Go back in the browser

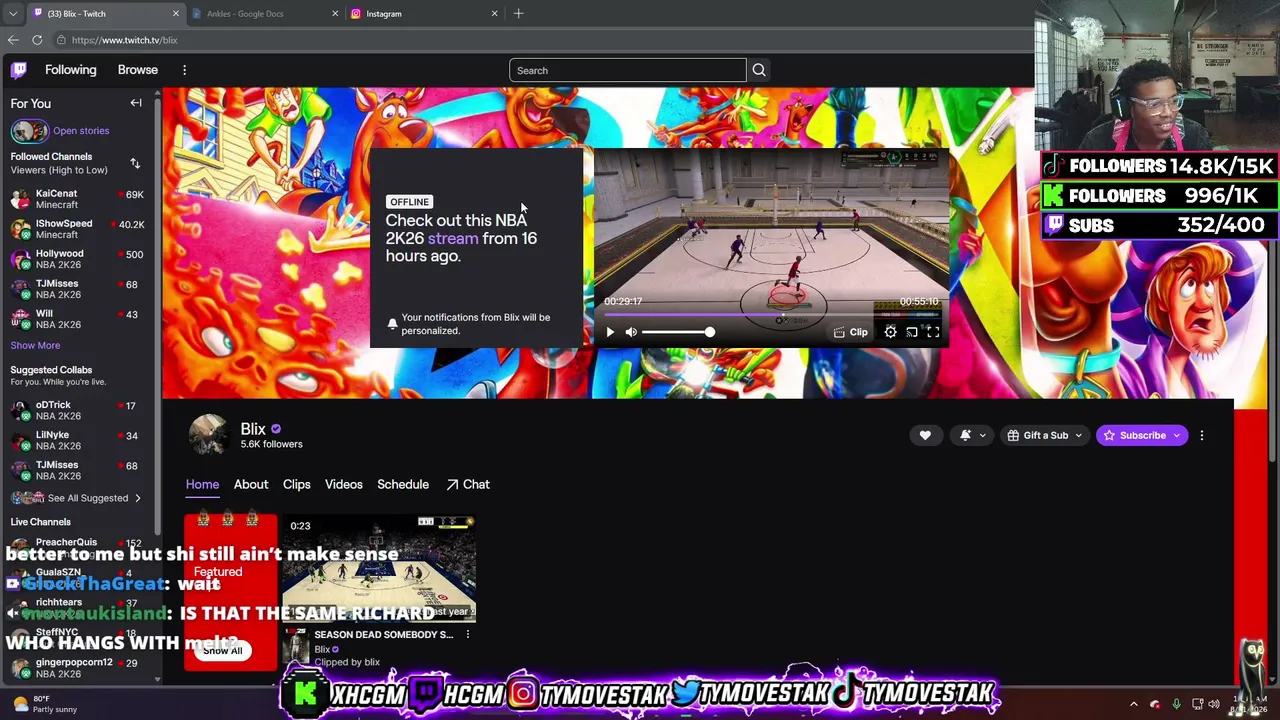click(13, 40)
